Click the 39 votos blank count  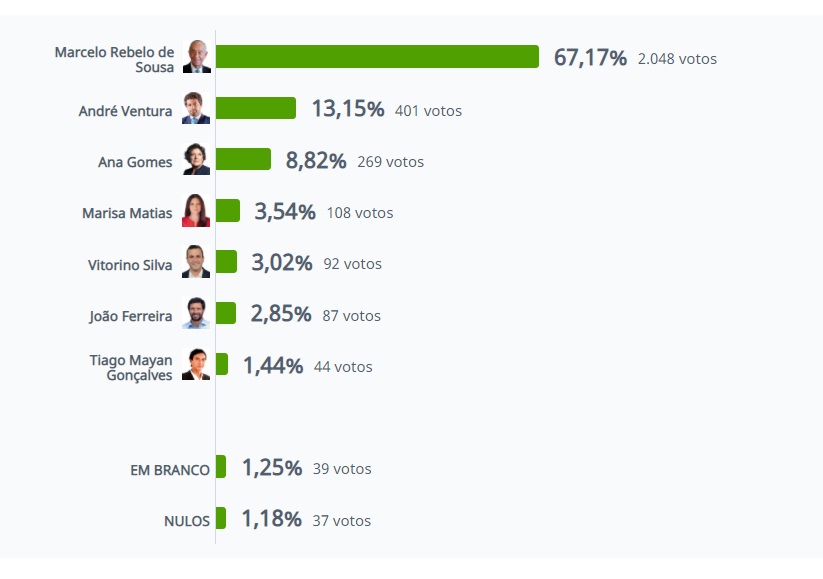point(341,469)
